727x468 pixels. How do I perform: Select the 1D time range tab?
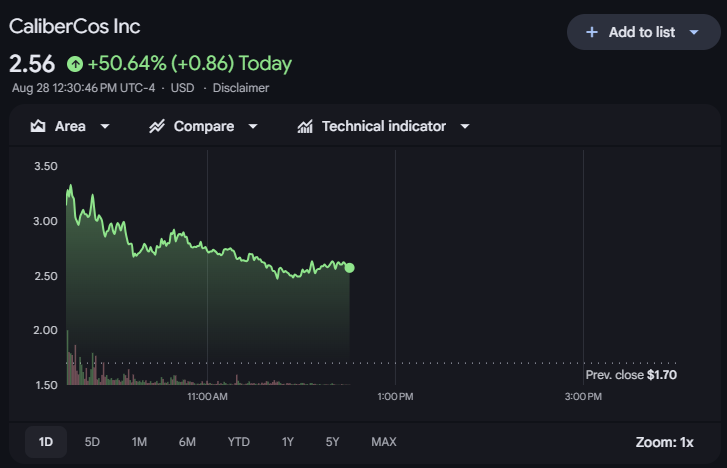coord(45,442)
